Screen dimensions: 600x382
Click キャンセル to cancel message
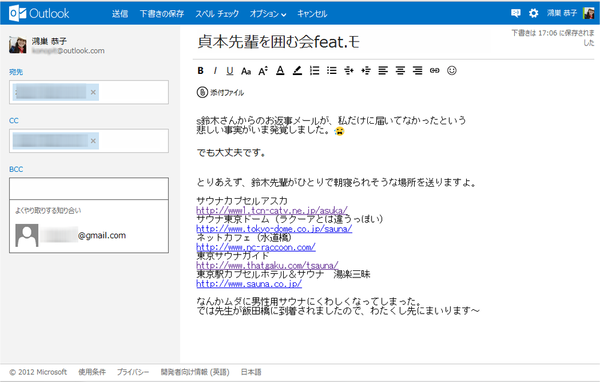[x=312, y=14]
